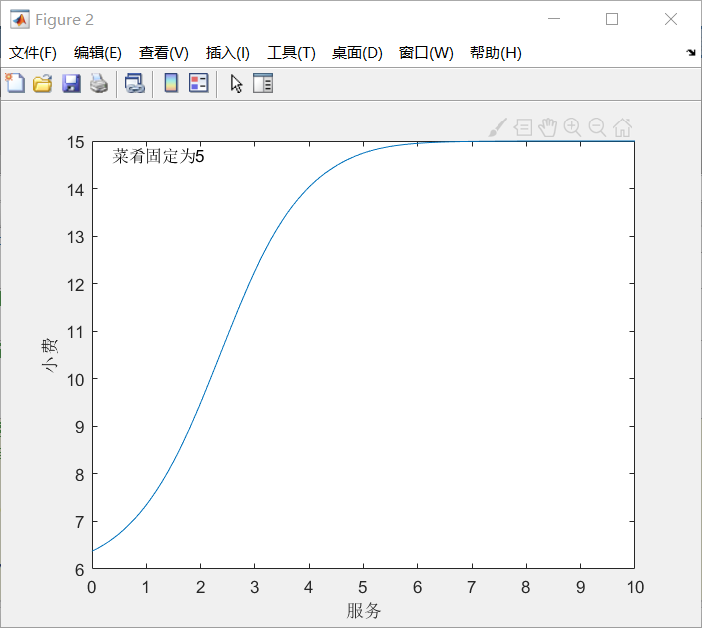702x628 pixels.
Task: Open the 插入(I) menu
Action: pos(227,53)
